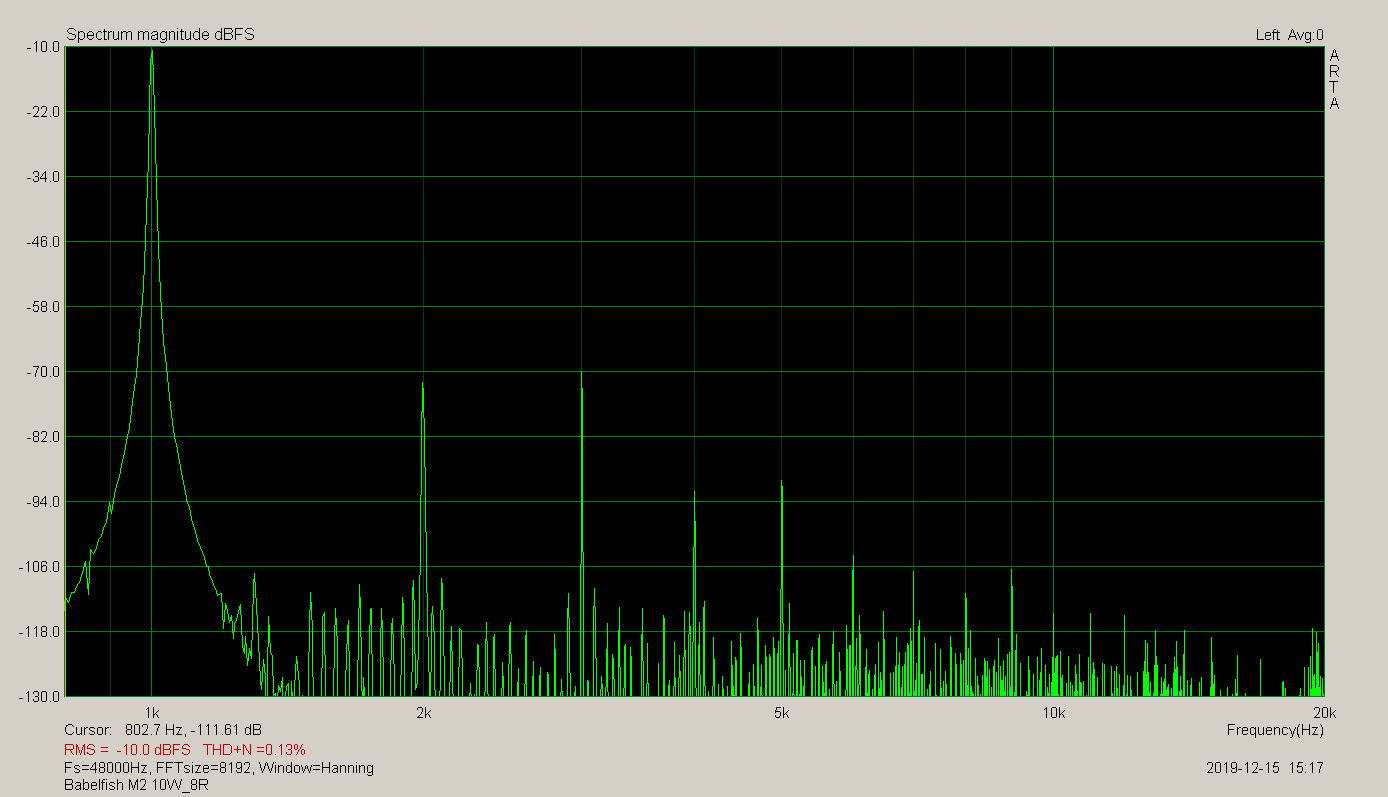Click the red 'THD+N =0.13%' readout
Image resolution: width=1388 pixels, height=797 pixels.
point(254,749)
